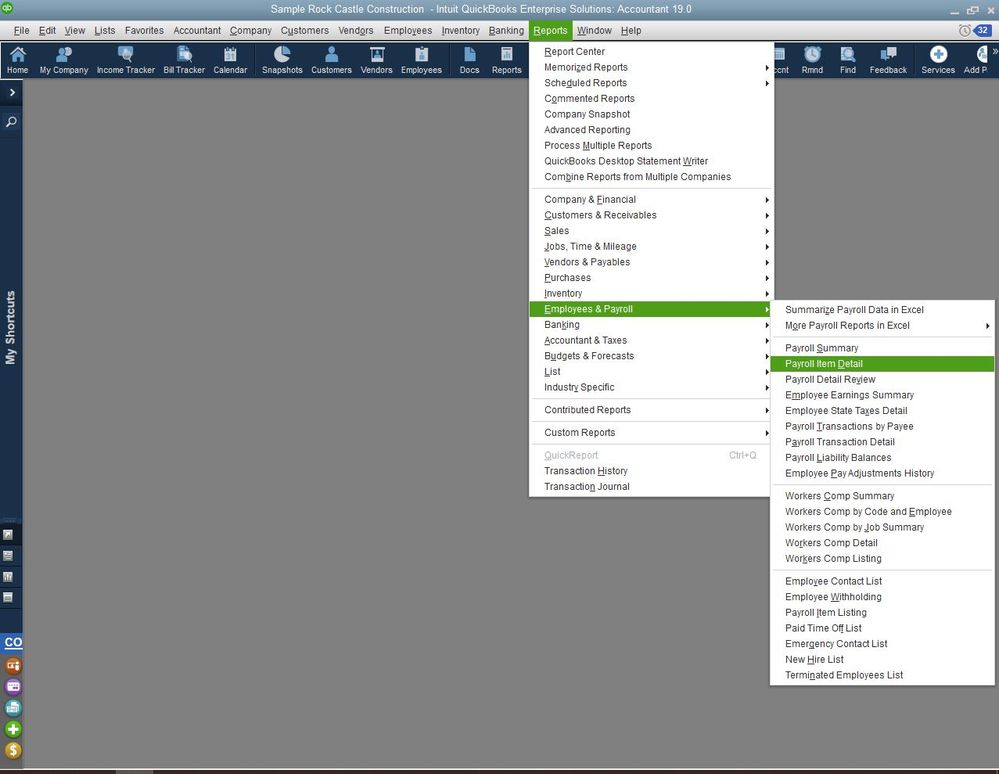Expand Scheduled Reports submenu
999x774 pixels.
point(651,83)
